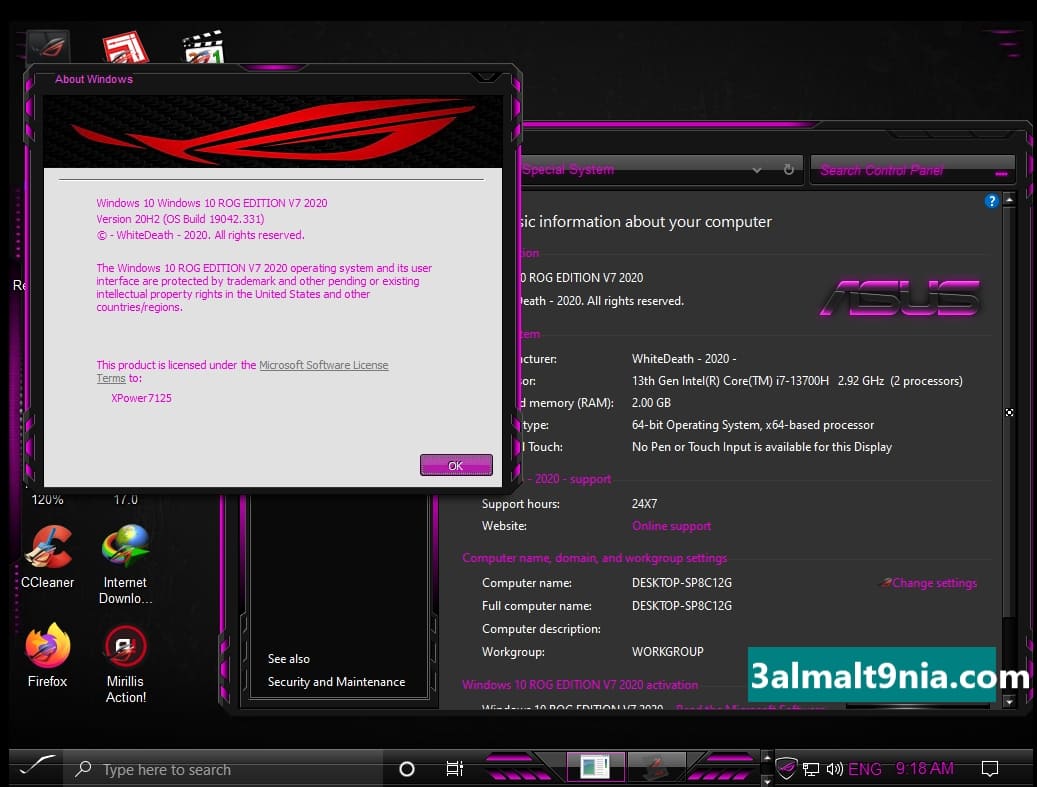Launch Firefox from desktop

click(x=48, y=655)
